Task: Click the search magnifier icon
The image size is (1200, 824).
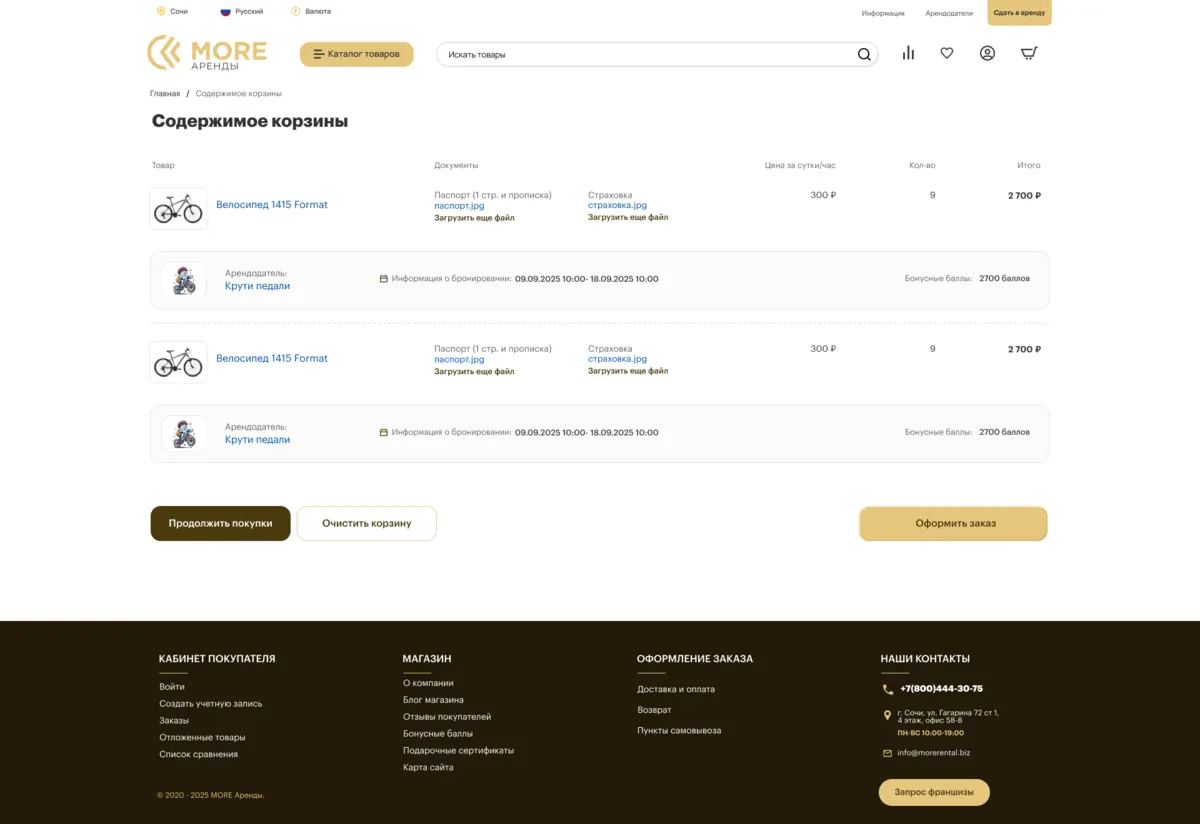Action: tap(864, 54)
